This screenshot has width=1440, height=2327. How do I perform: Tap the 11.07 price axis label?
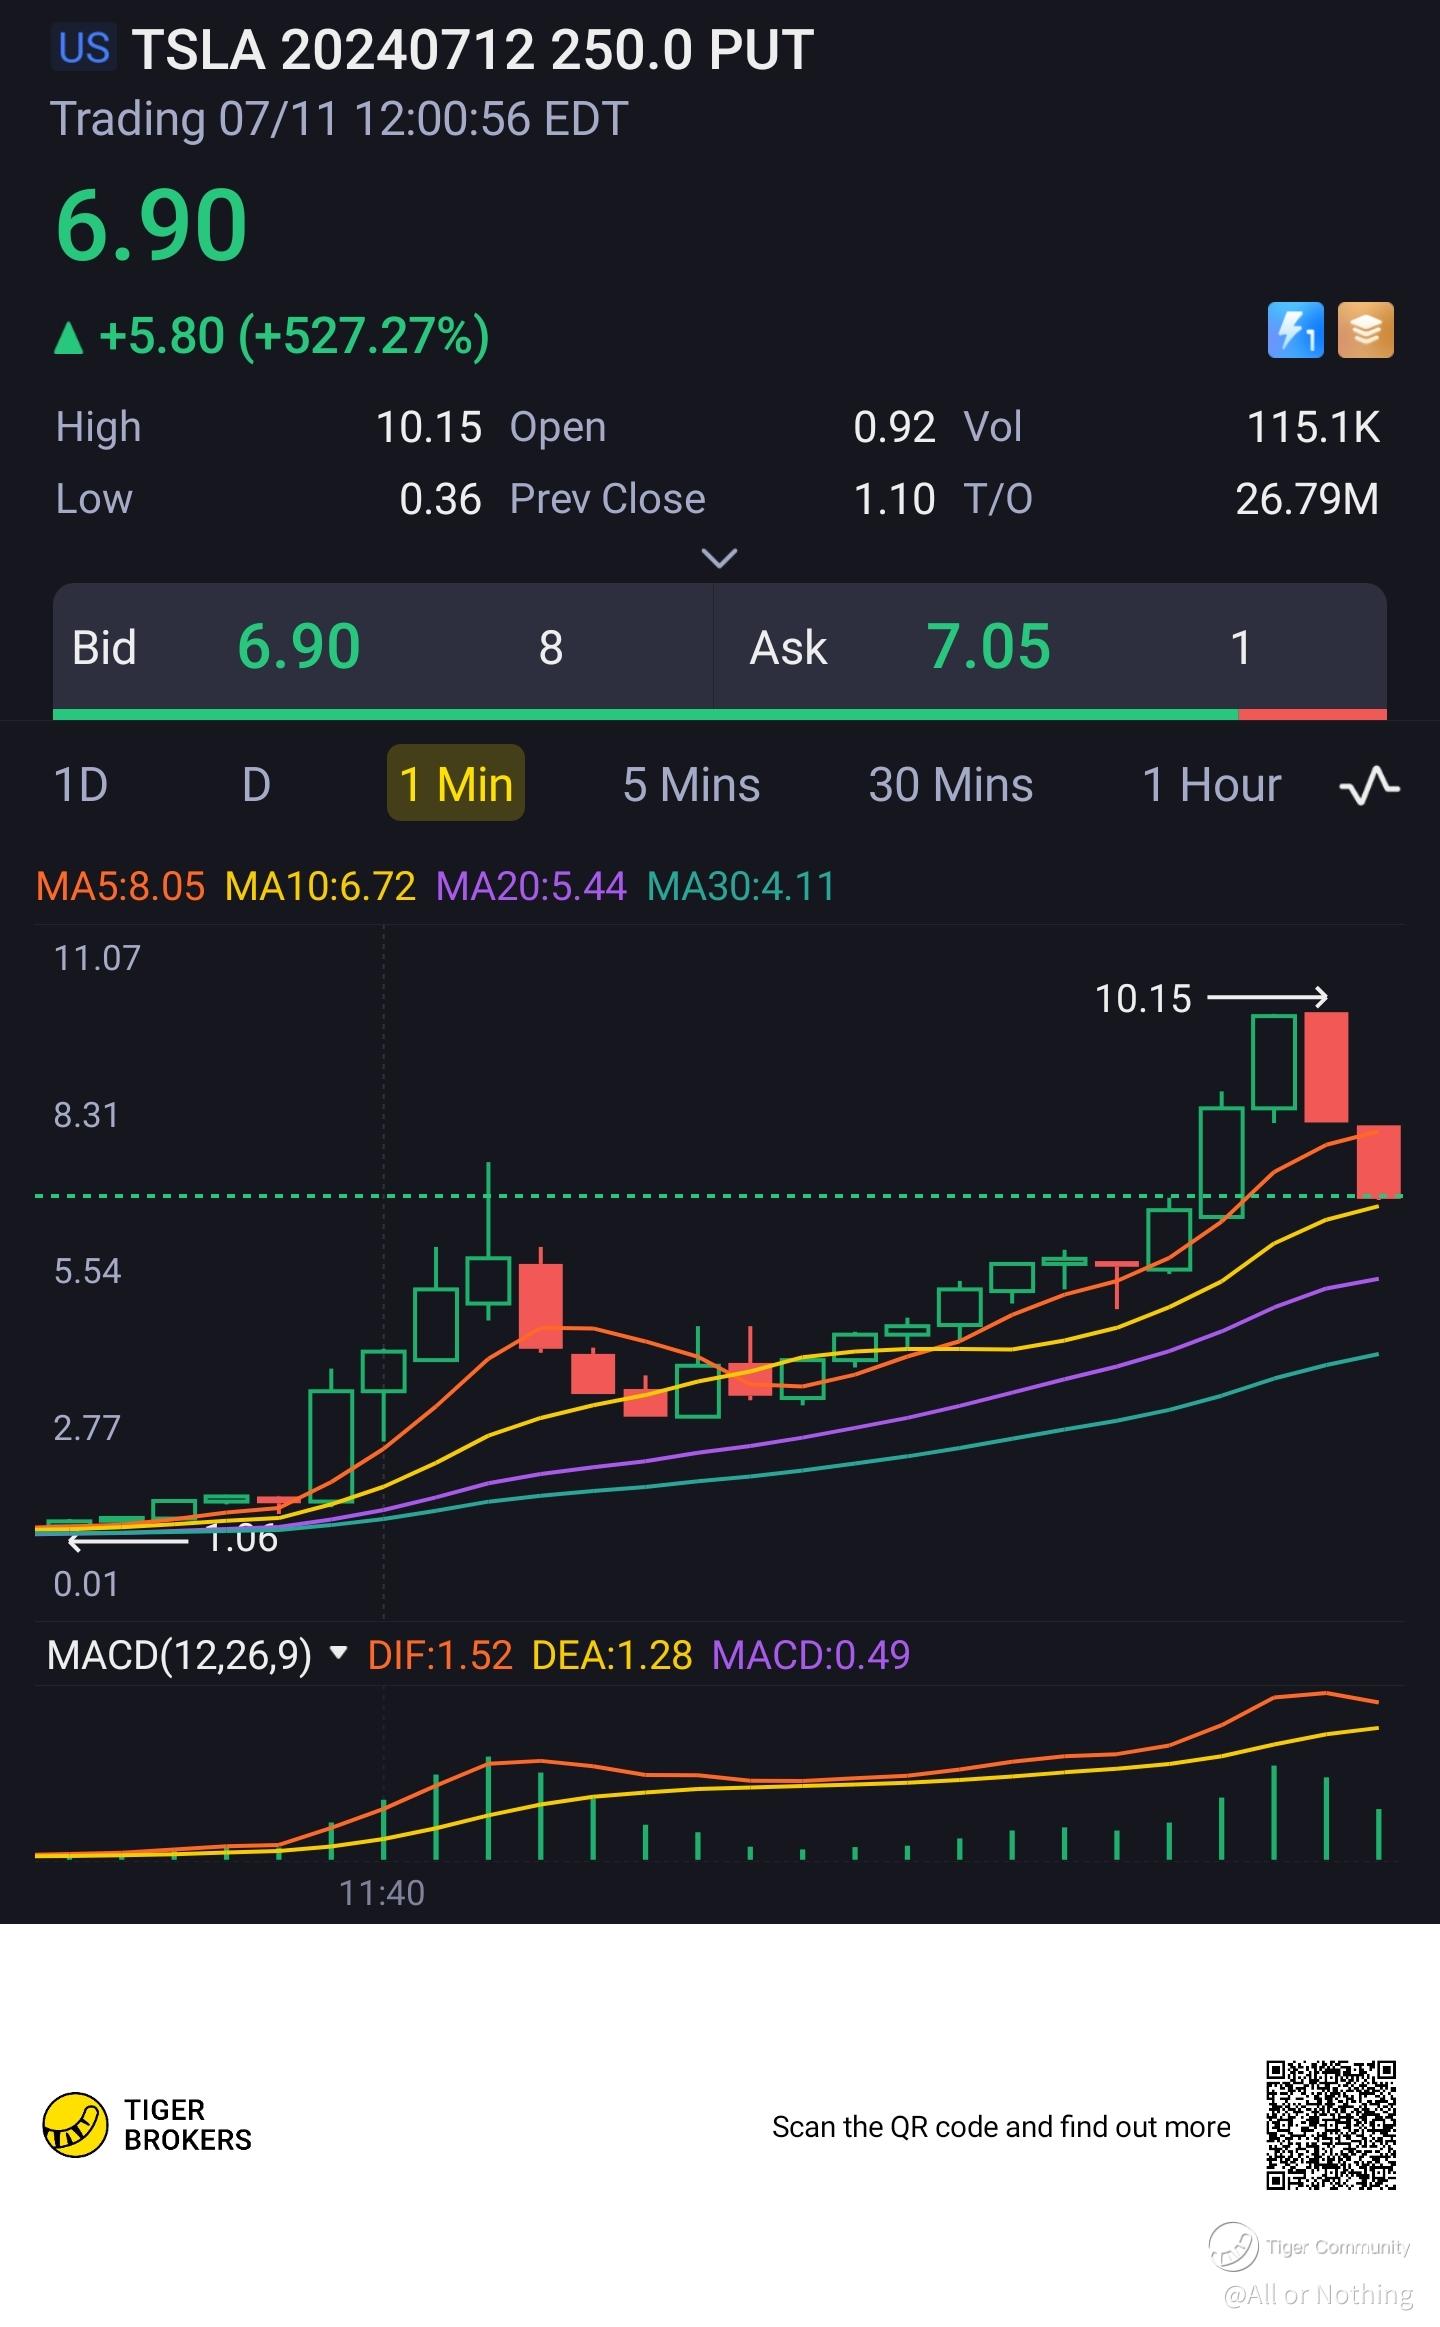click(97, 958)
